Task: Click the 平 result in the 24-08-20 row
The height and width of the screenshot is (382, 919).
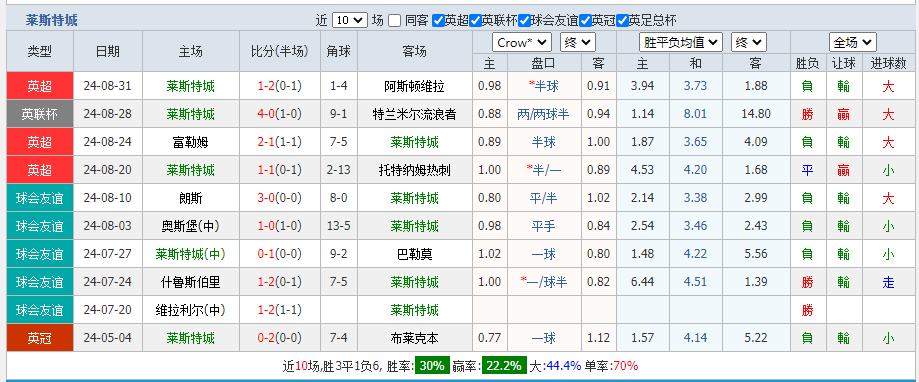Action: pos(808,170)
